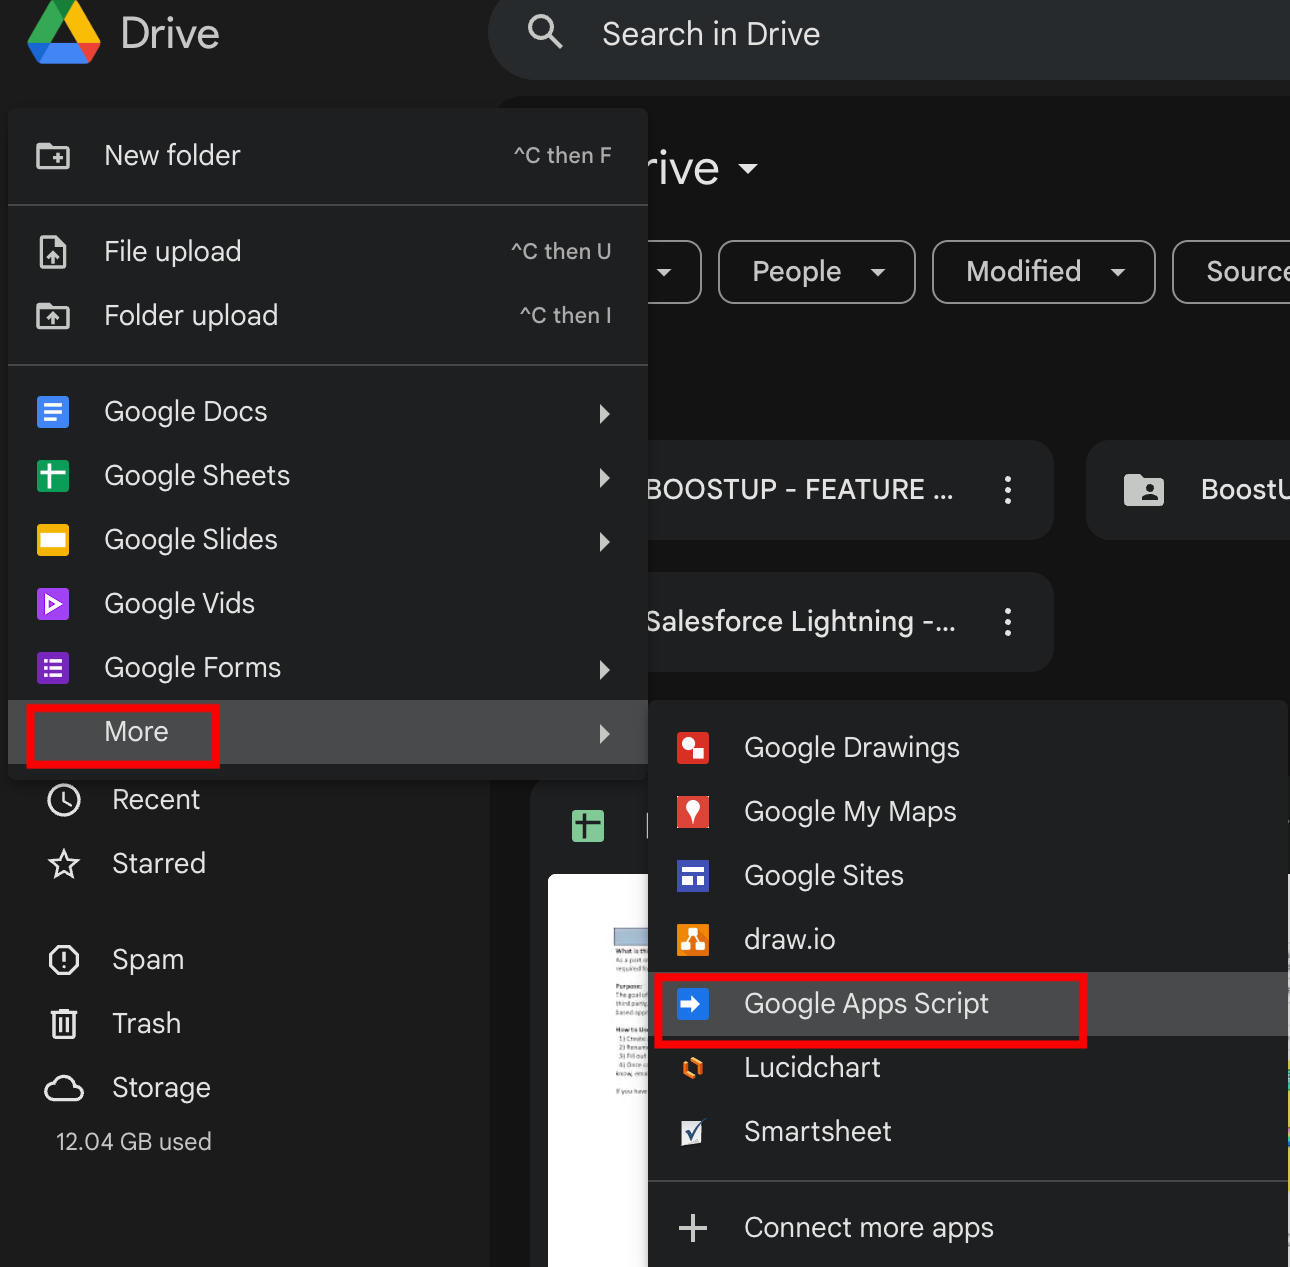The width and height of the screenshot is (1290, 1267).
Task: Choose Folder upload in the menu
Action: (328, 316)
